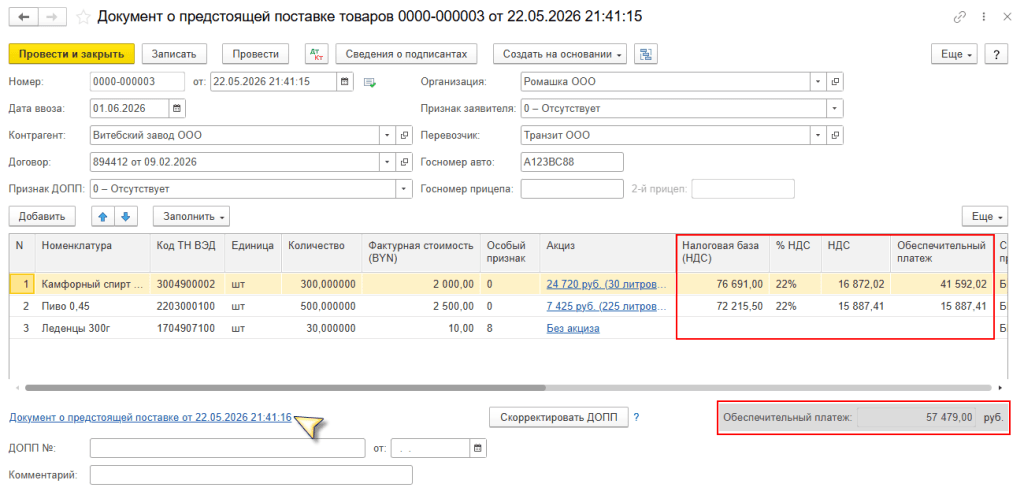
Task: Show Дт/Кт accounting entries icon
Action: pyautogui.click(x=317, y=54)
